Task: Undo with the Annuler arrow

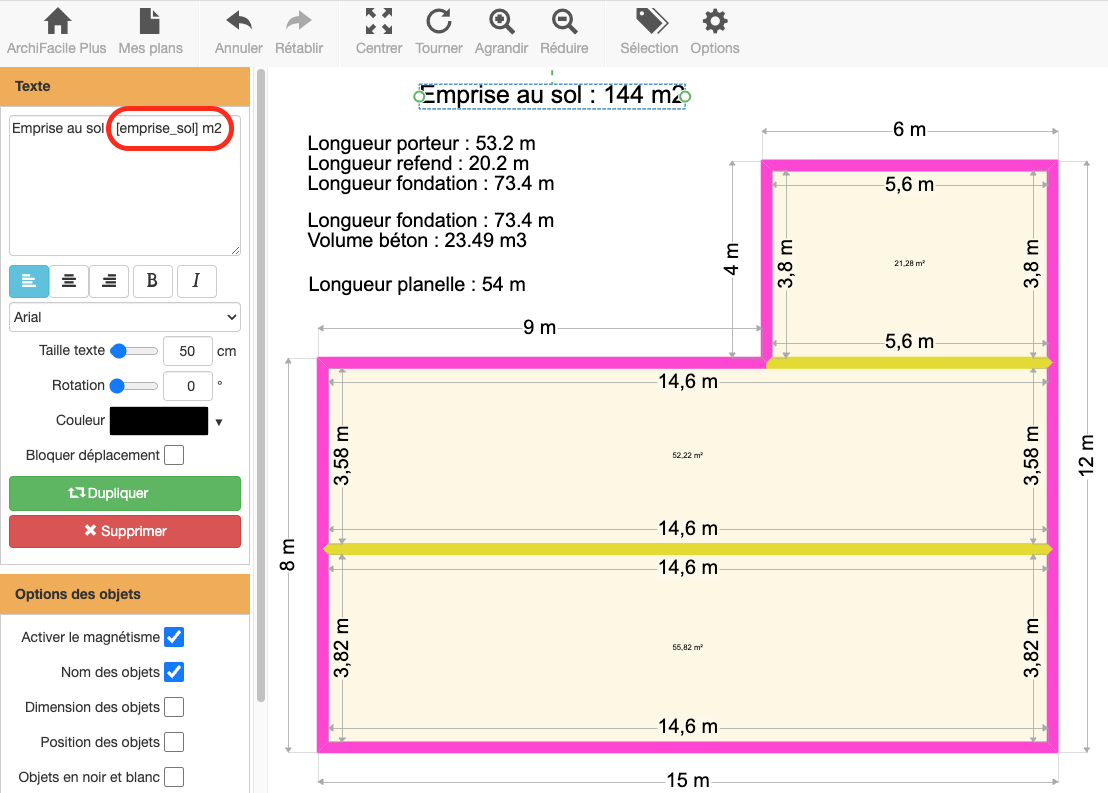Action: click(x=238, y=31)
